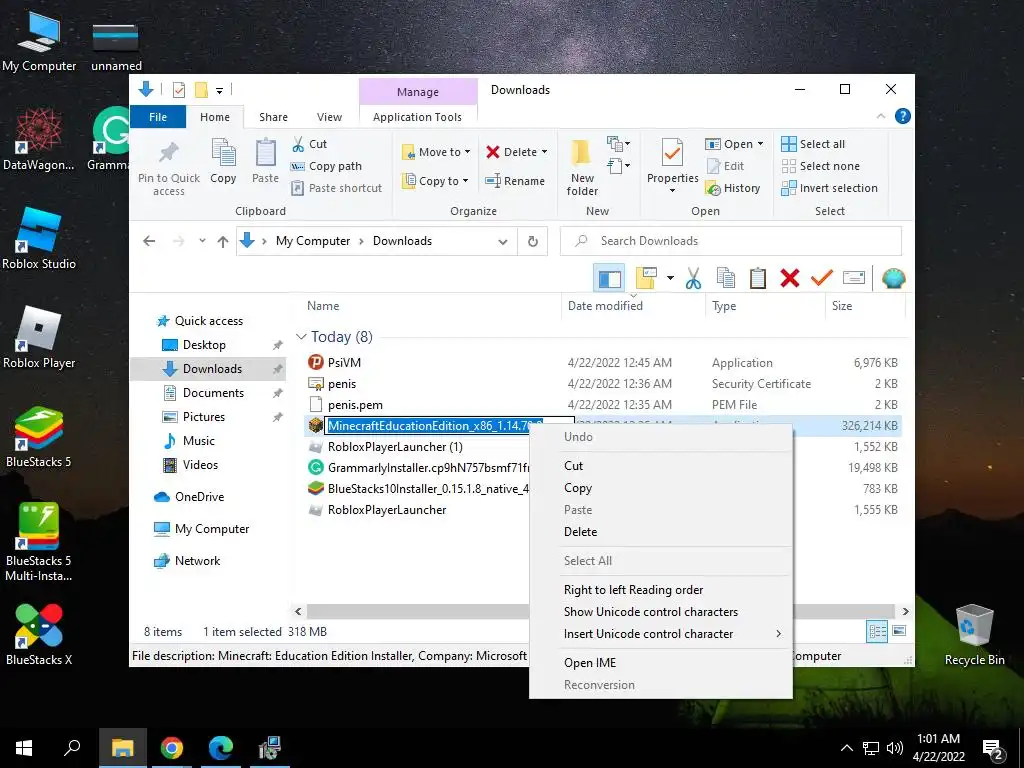Click clipboard paste icon in secondary toolbar
The image size is (1024, 768).
pyautogui.click(x=758, y=279)
